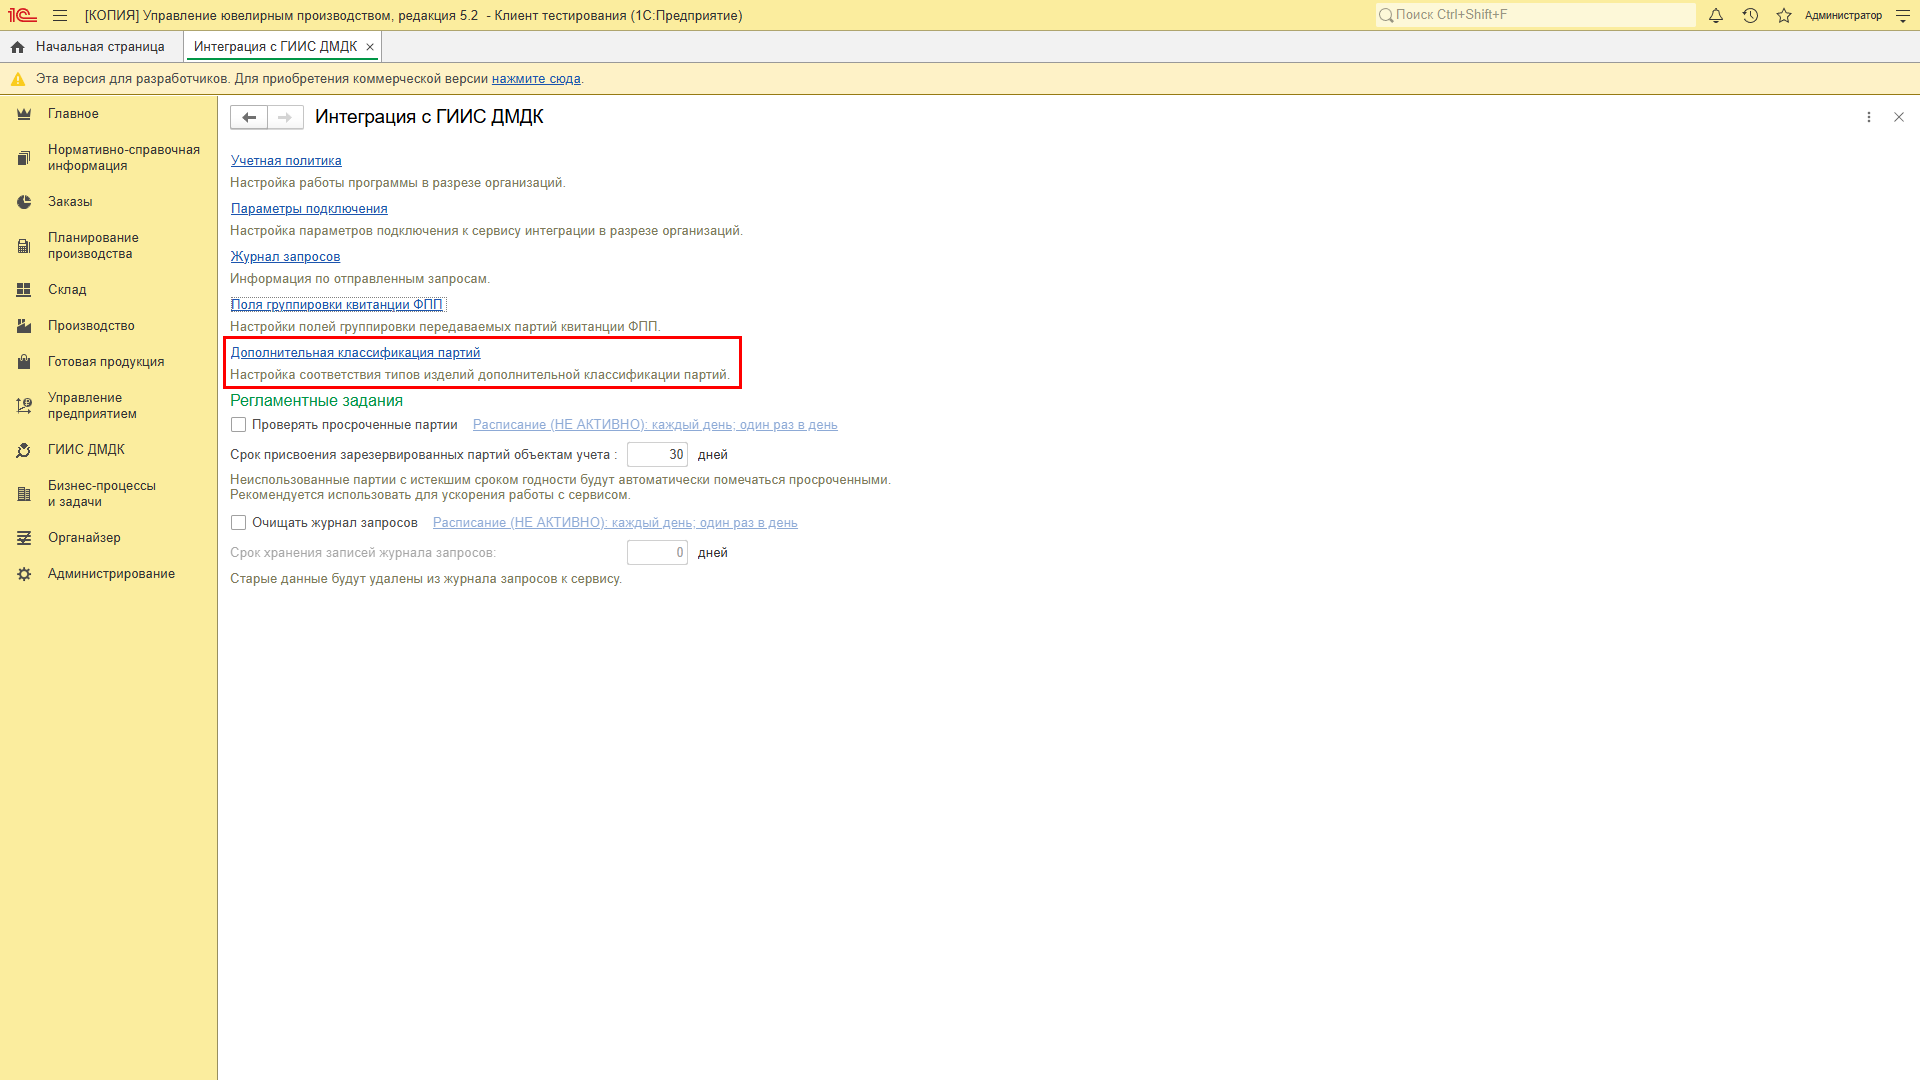This screenshot has height=1080, width=1920.
Task: Click the reservation term field showing 30
Action: (x=657, y=455)
